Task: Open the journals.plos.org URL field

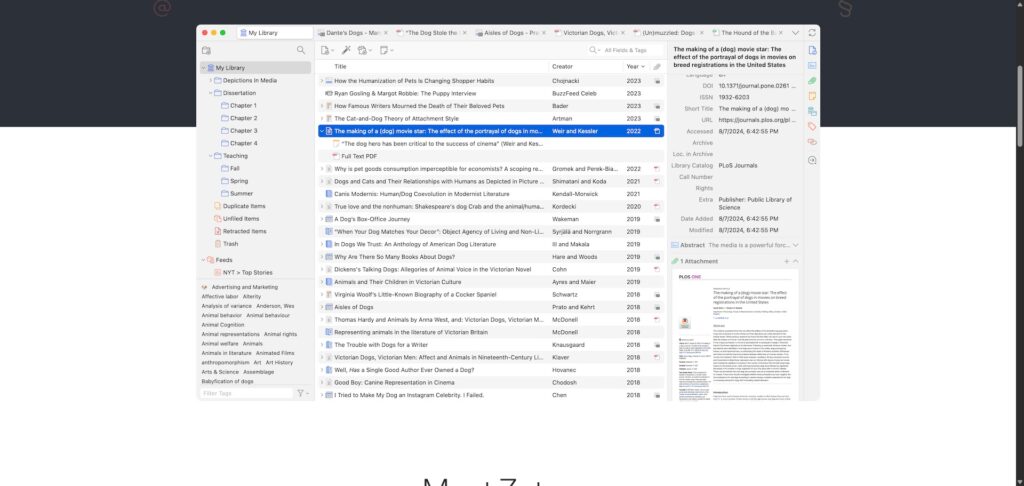Action: coord(757,120)
